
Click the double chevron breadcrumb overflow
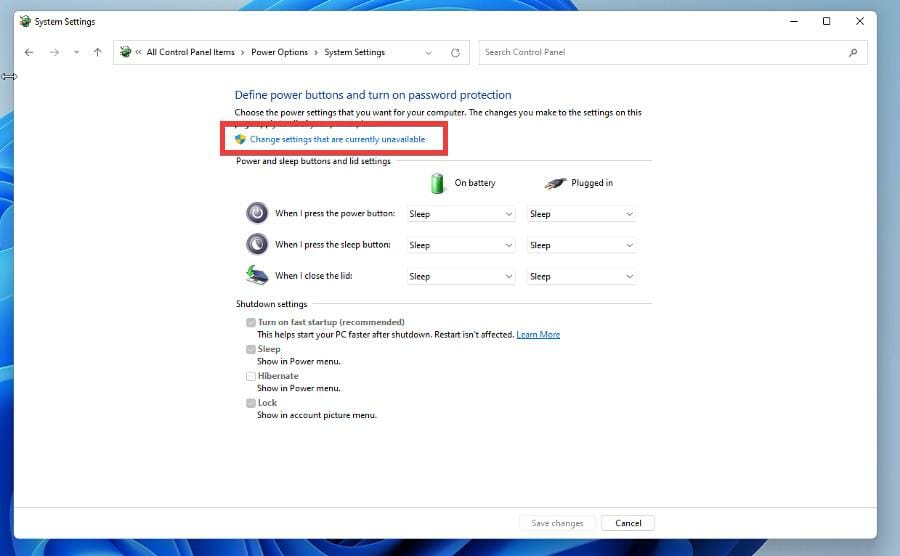point(138,52)
